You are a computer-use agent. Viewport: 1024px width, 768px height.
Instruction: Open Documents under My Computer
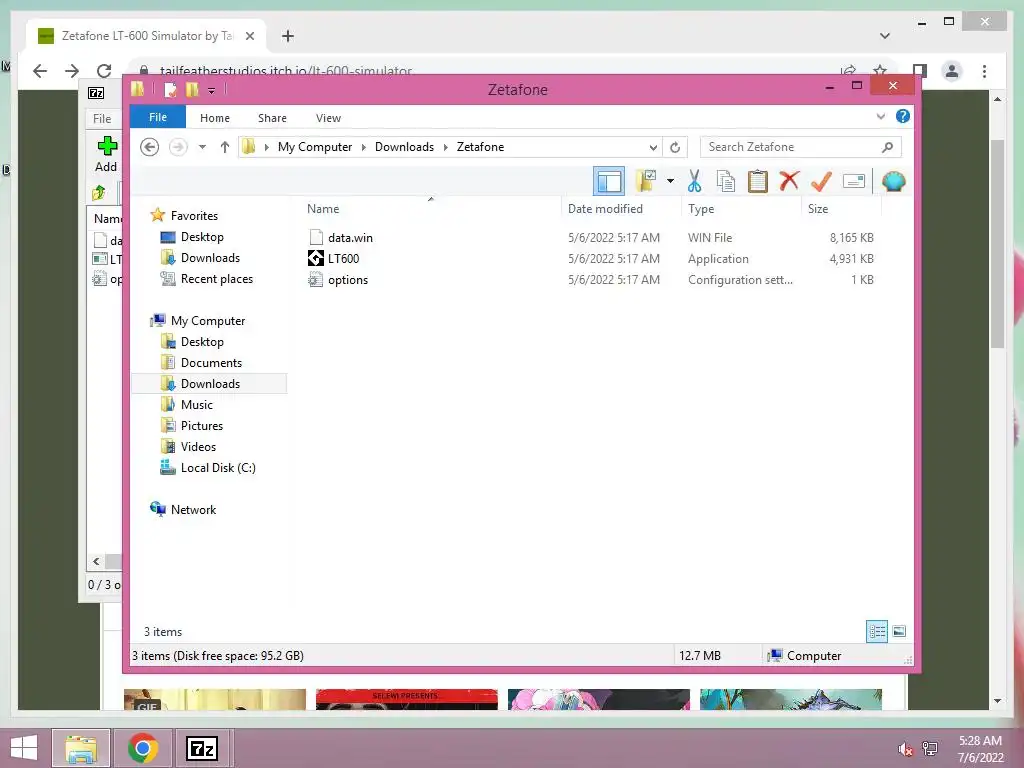click(x=211, y=362)
